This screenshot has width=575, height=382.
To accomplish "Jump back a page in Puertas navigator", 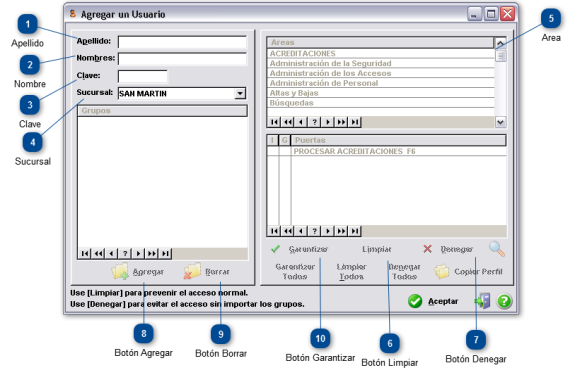I will click(x=288, y=231).
